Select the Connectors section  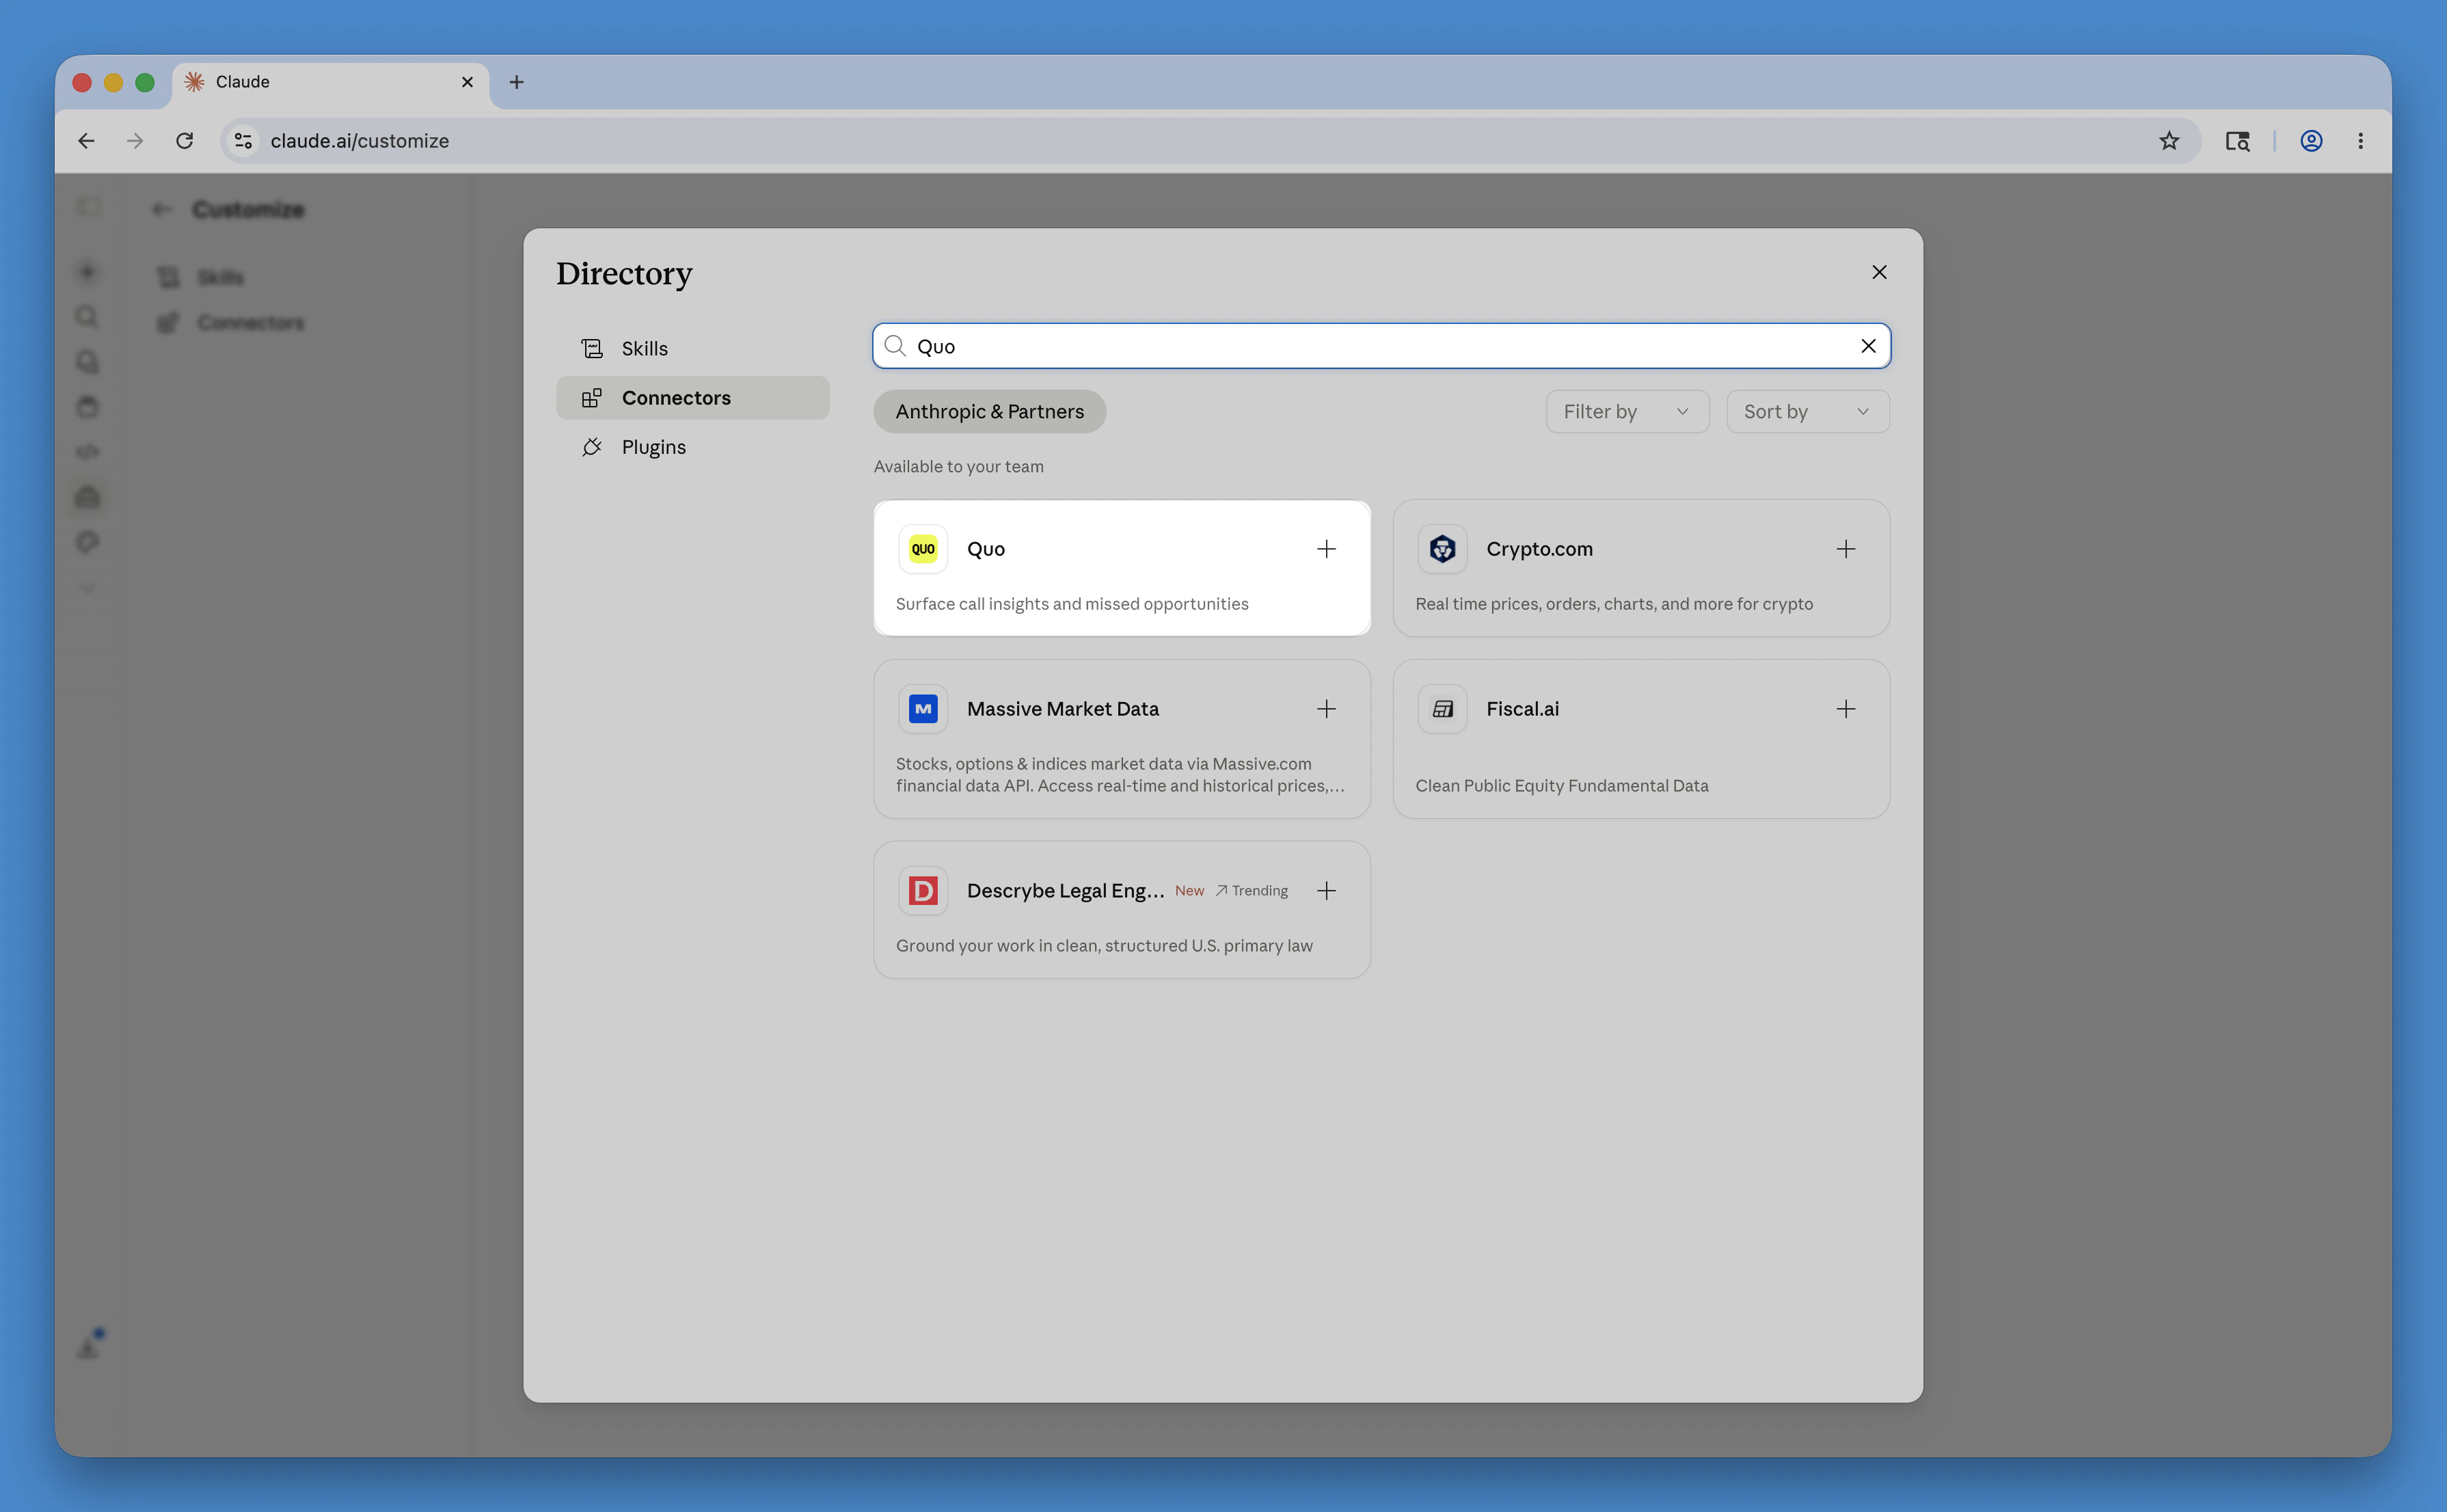click(x=692, y=398)
